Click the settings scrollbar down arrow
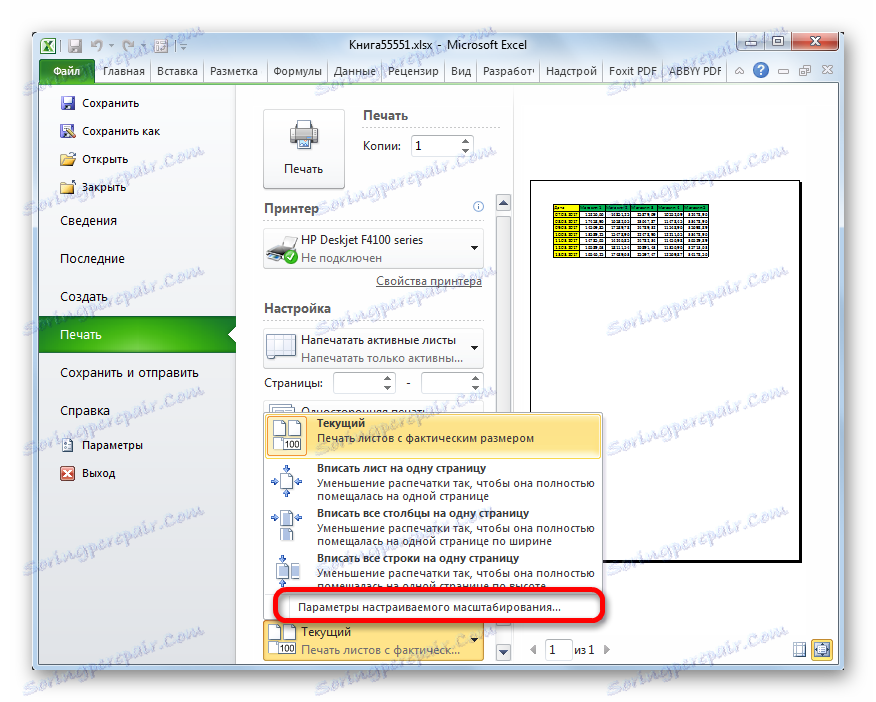Viewport: 876px width, 702px height. tap(503, 652)
